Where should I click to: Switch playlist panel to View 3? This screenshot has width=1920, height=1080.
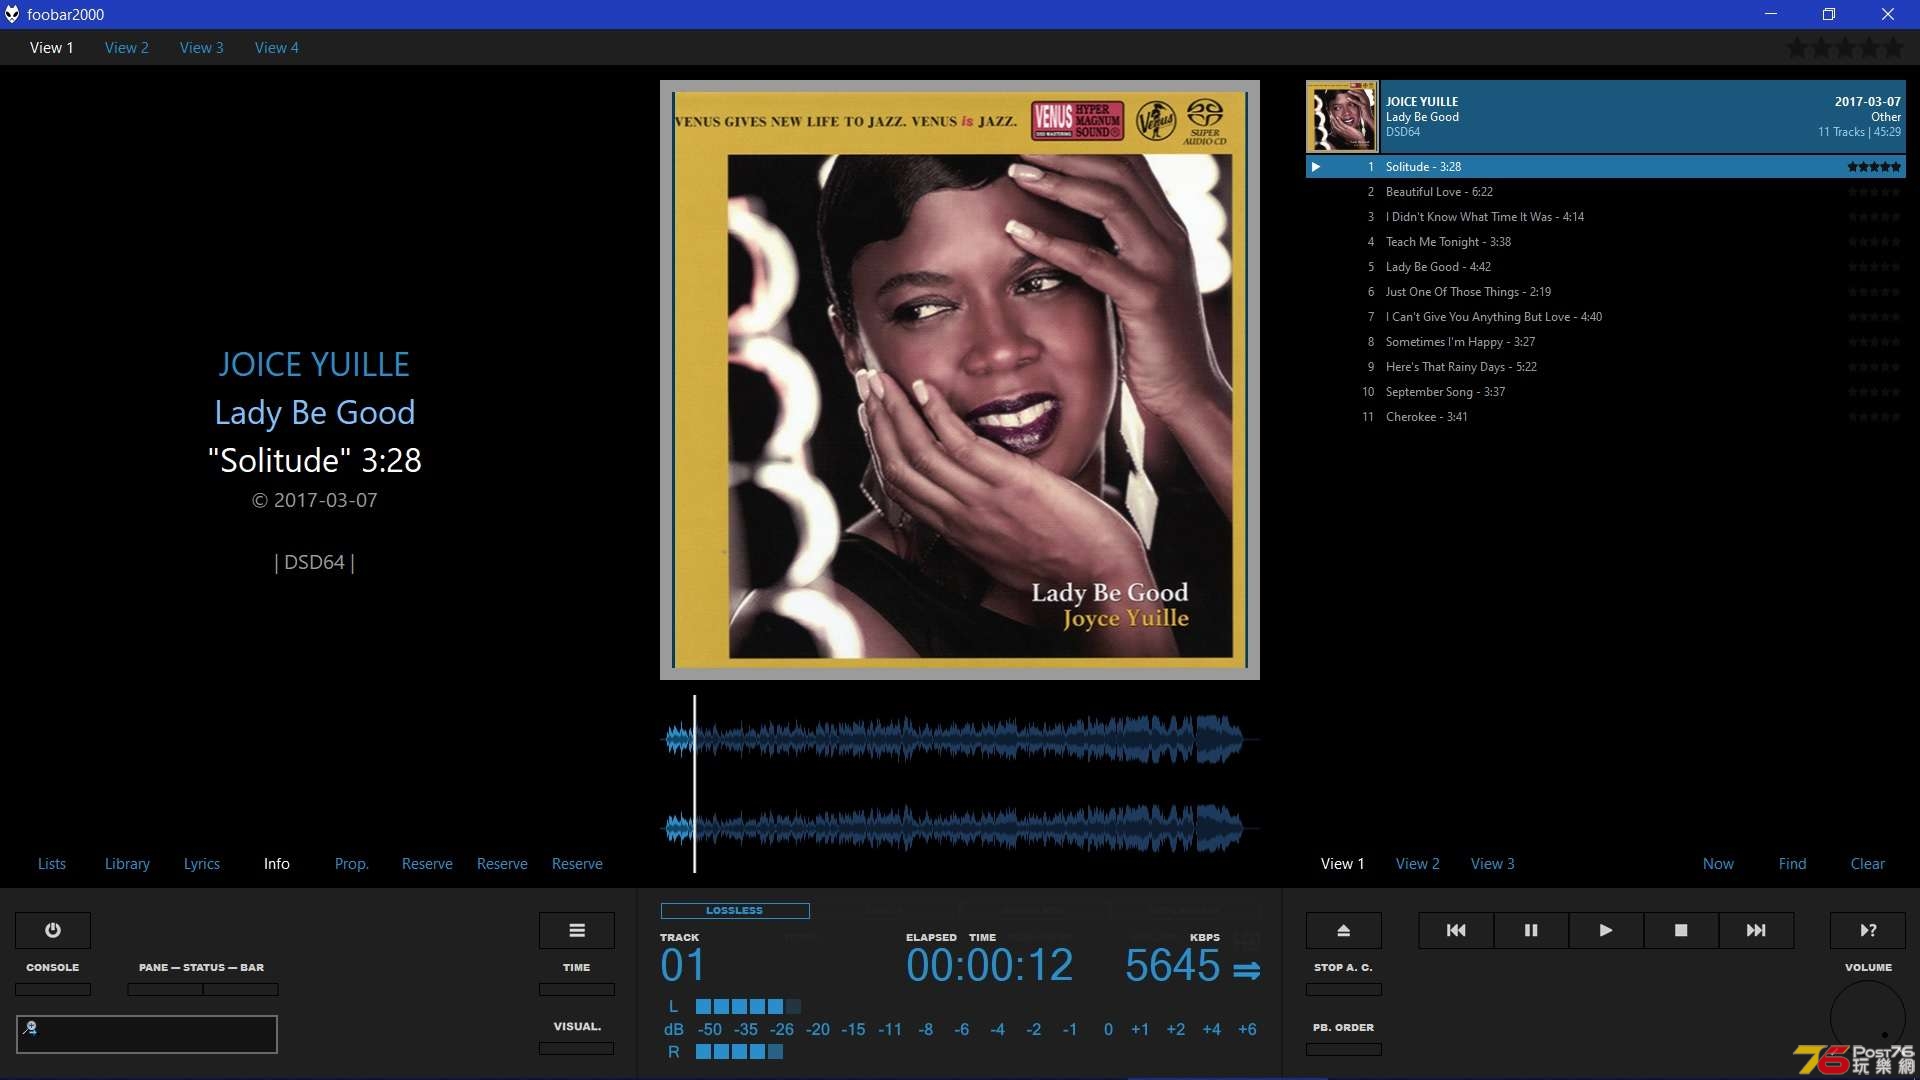1493,863
